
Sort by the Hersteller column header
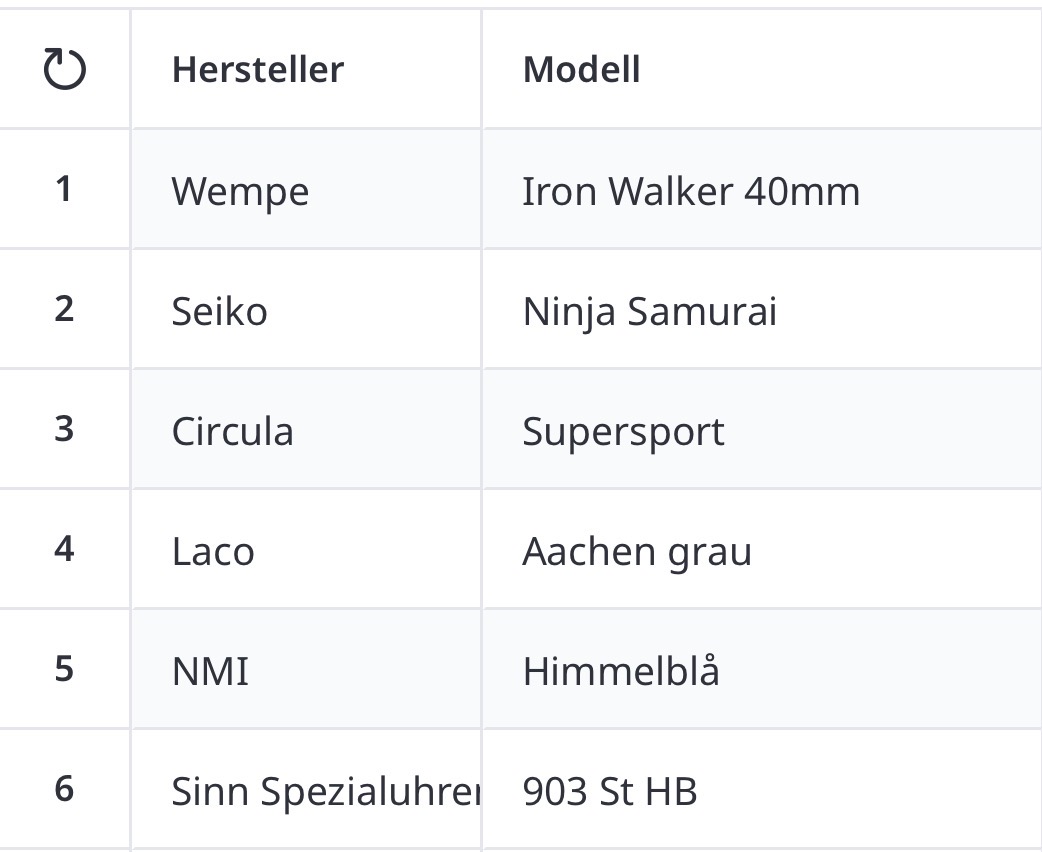click(258, 70)
